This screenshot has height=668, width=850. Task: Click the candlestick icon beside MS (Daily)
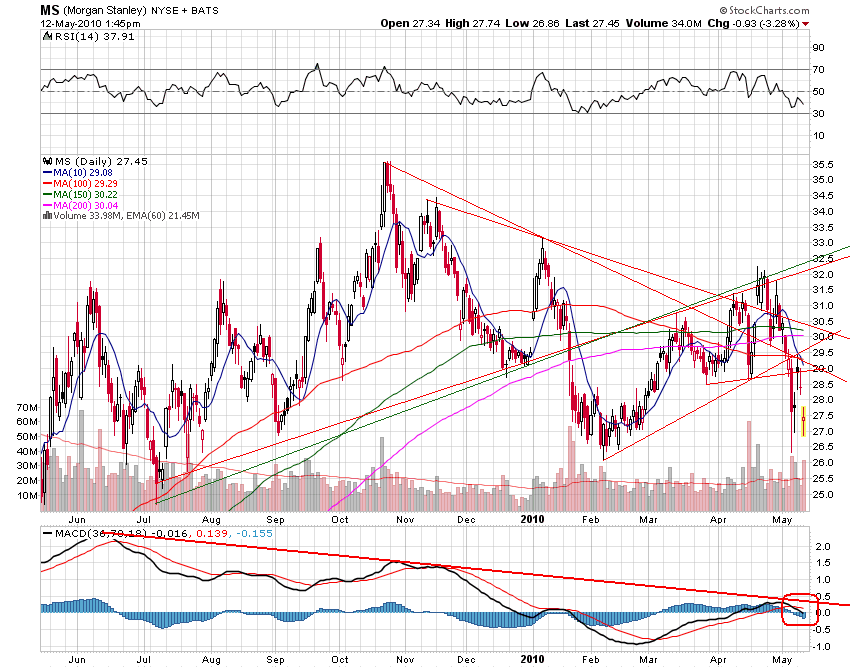coord(47,162)
